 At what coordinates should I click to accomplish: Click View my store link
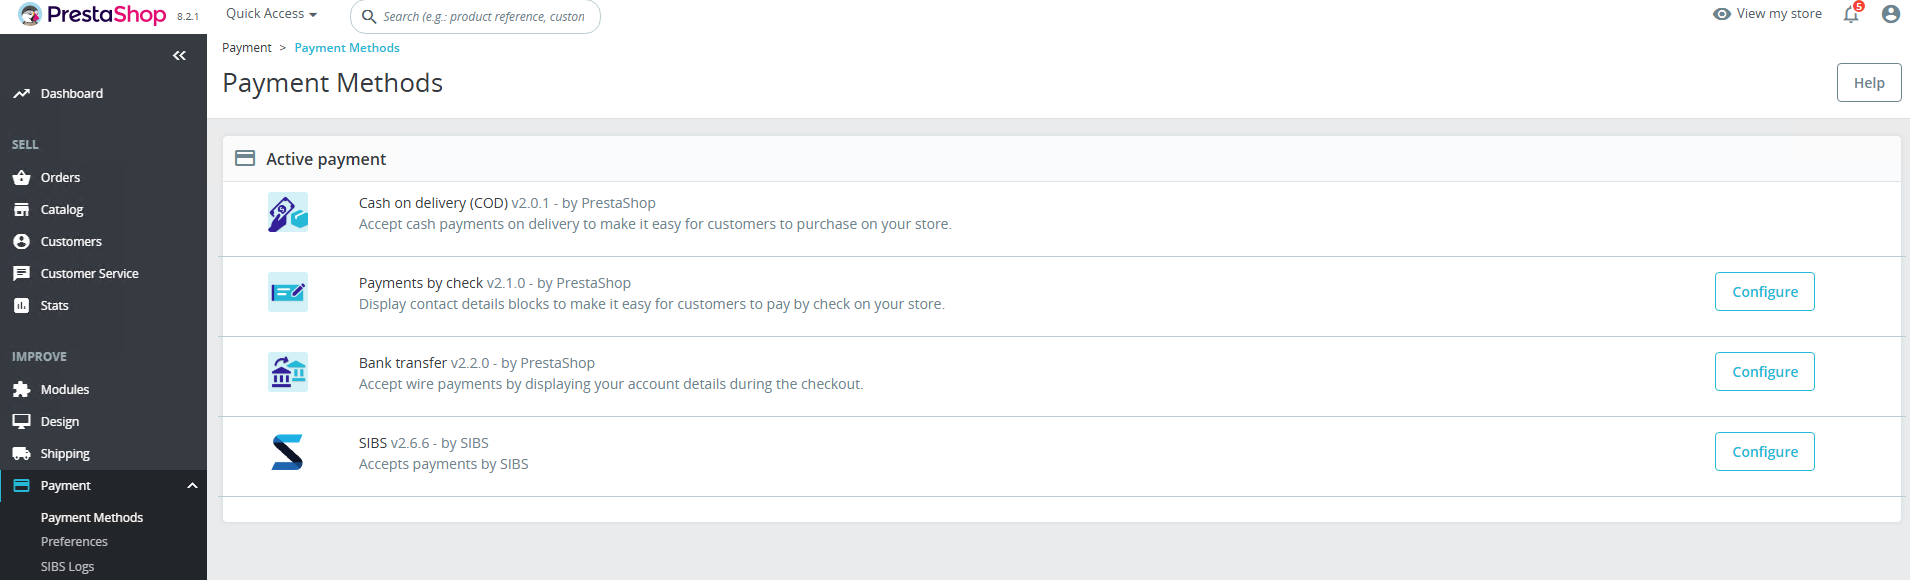coord(1767,14)
